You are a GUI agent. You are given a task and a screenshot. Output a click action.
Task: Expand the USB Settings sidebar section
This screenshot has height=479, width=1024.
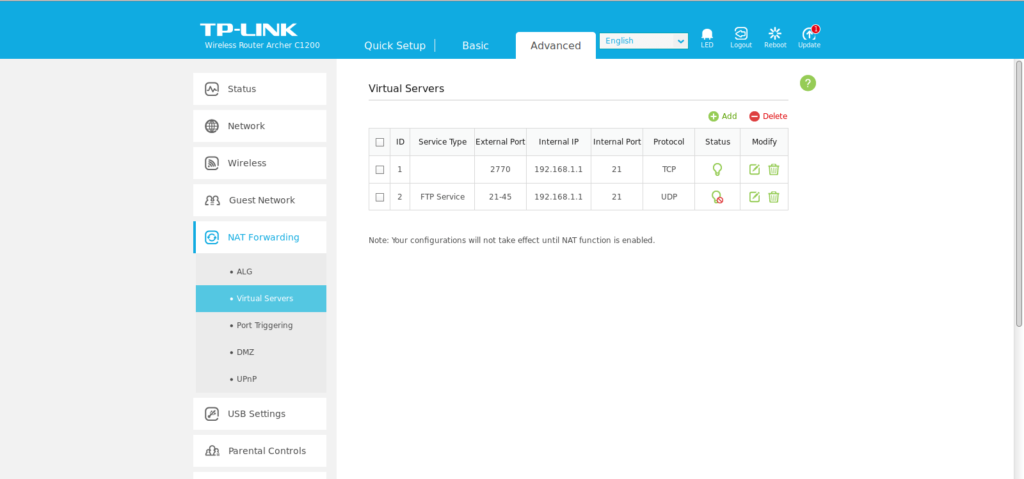(x=260, y=414)
